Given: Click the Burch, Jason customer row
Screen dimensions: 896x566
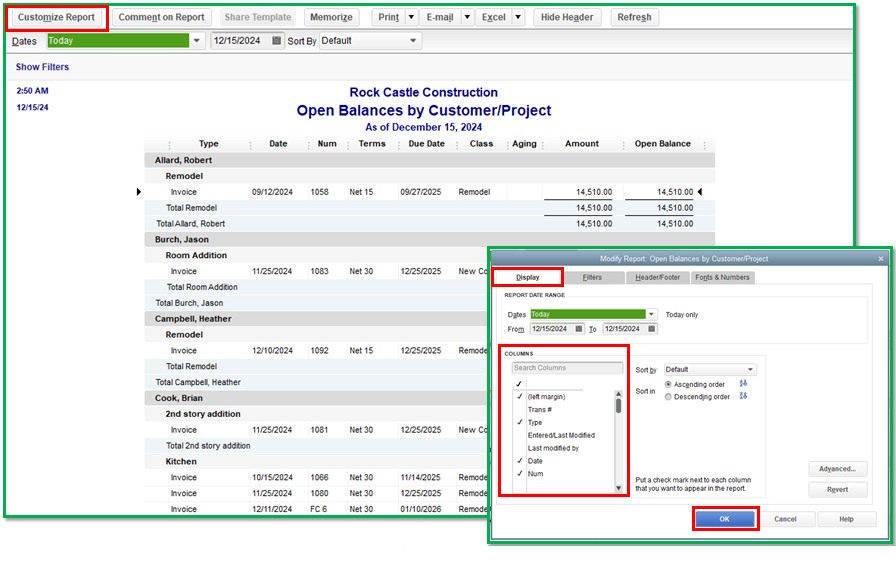Looking at the screenshot, I should pyautogui.click(x=429, y=240).
